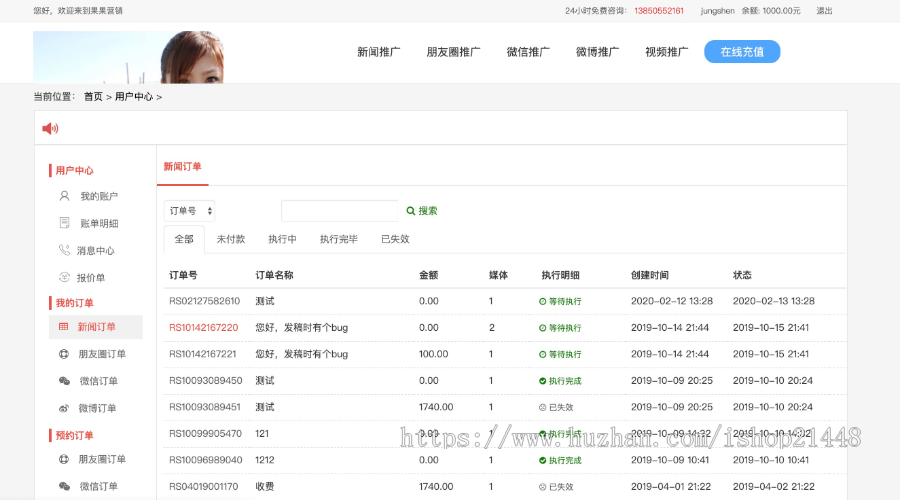Open 消息中心 in the sidebar
Screen dimensions: 900x500
96,250
